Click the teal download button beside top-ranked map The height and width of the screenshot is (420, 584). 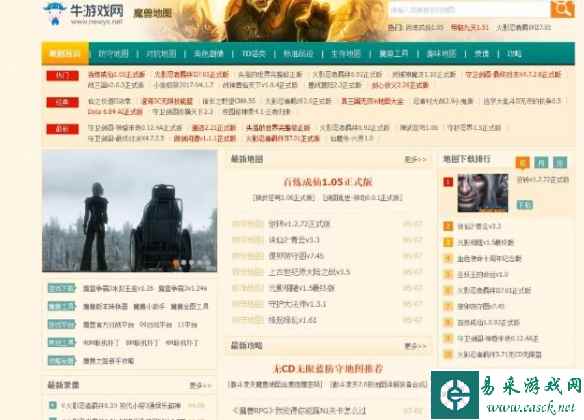pos(525,204)
